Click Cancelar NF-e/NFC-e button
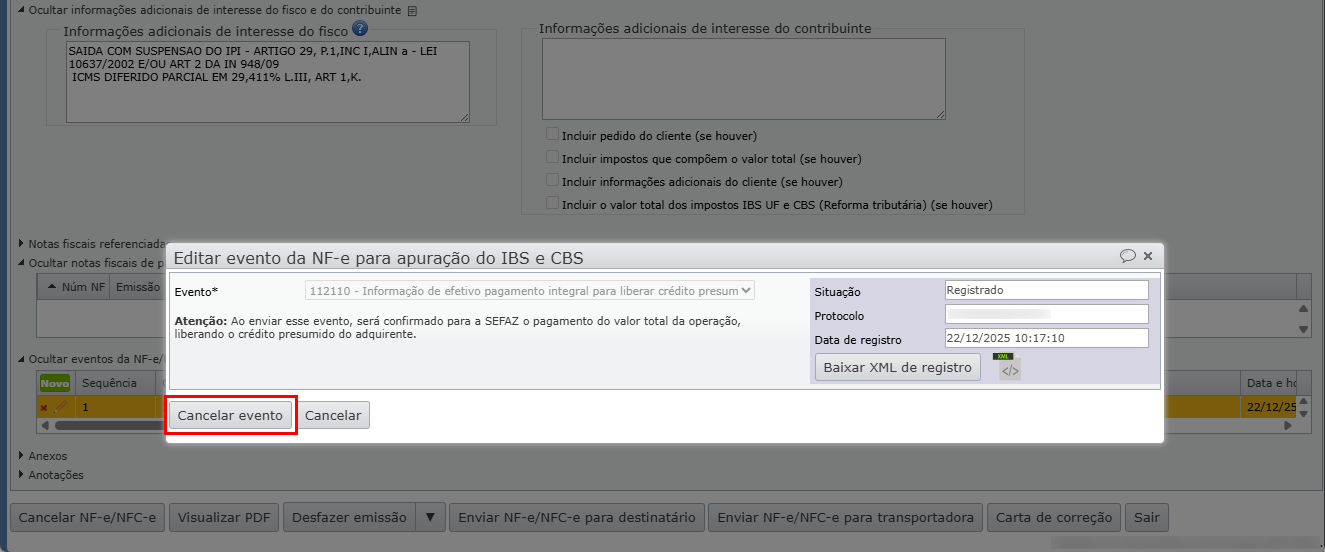The height and width of the screenshot is (552, 1325). tap(88, 517)
